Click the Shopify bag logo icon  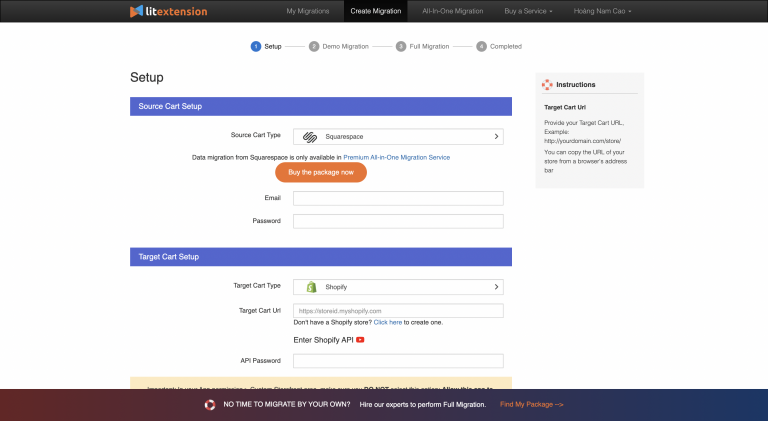point(311,287)
